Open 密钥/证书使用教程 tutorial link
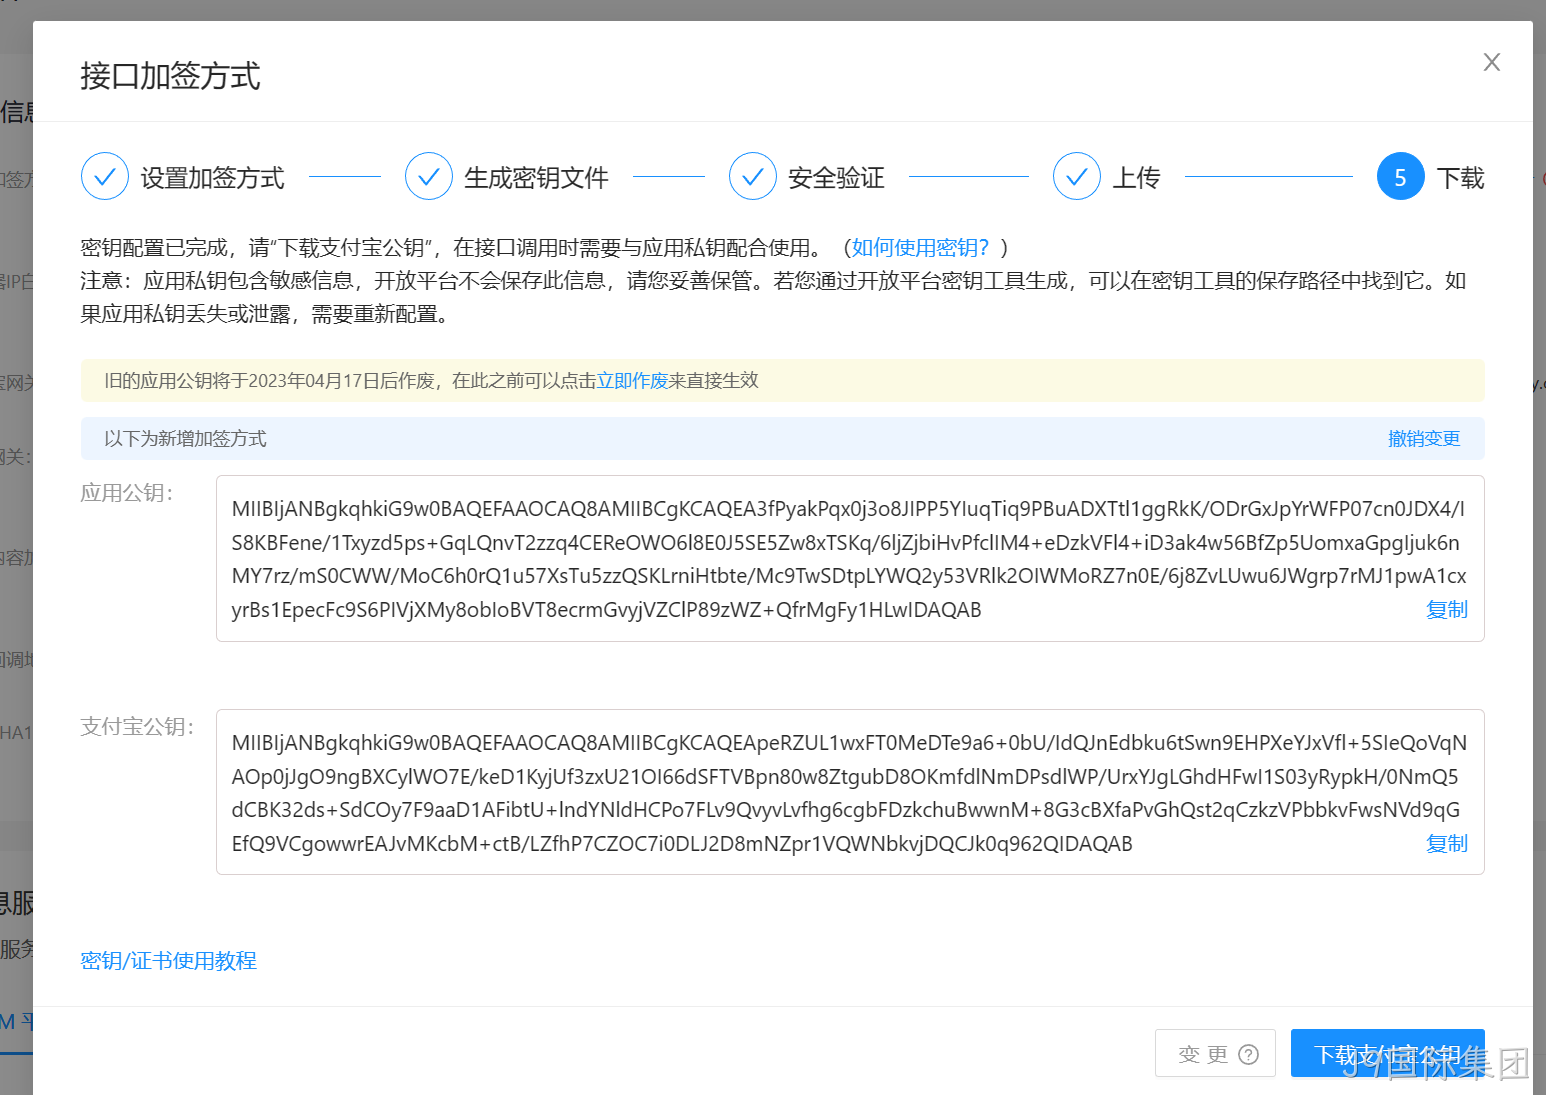Image resolution: width=1546 pixels, height=1095 pixels. (168, 961)
